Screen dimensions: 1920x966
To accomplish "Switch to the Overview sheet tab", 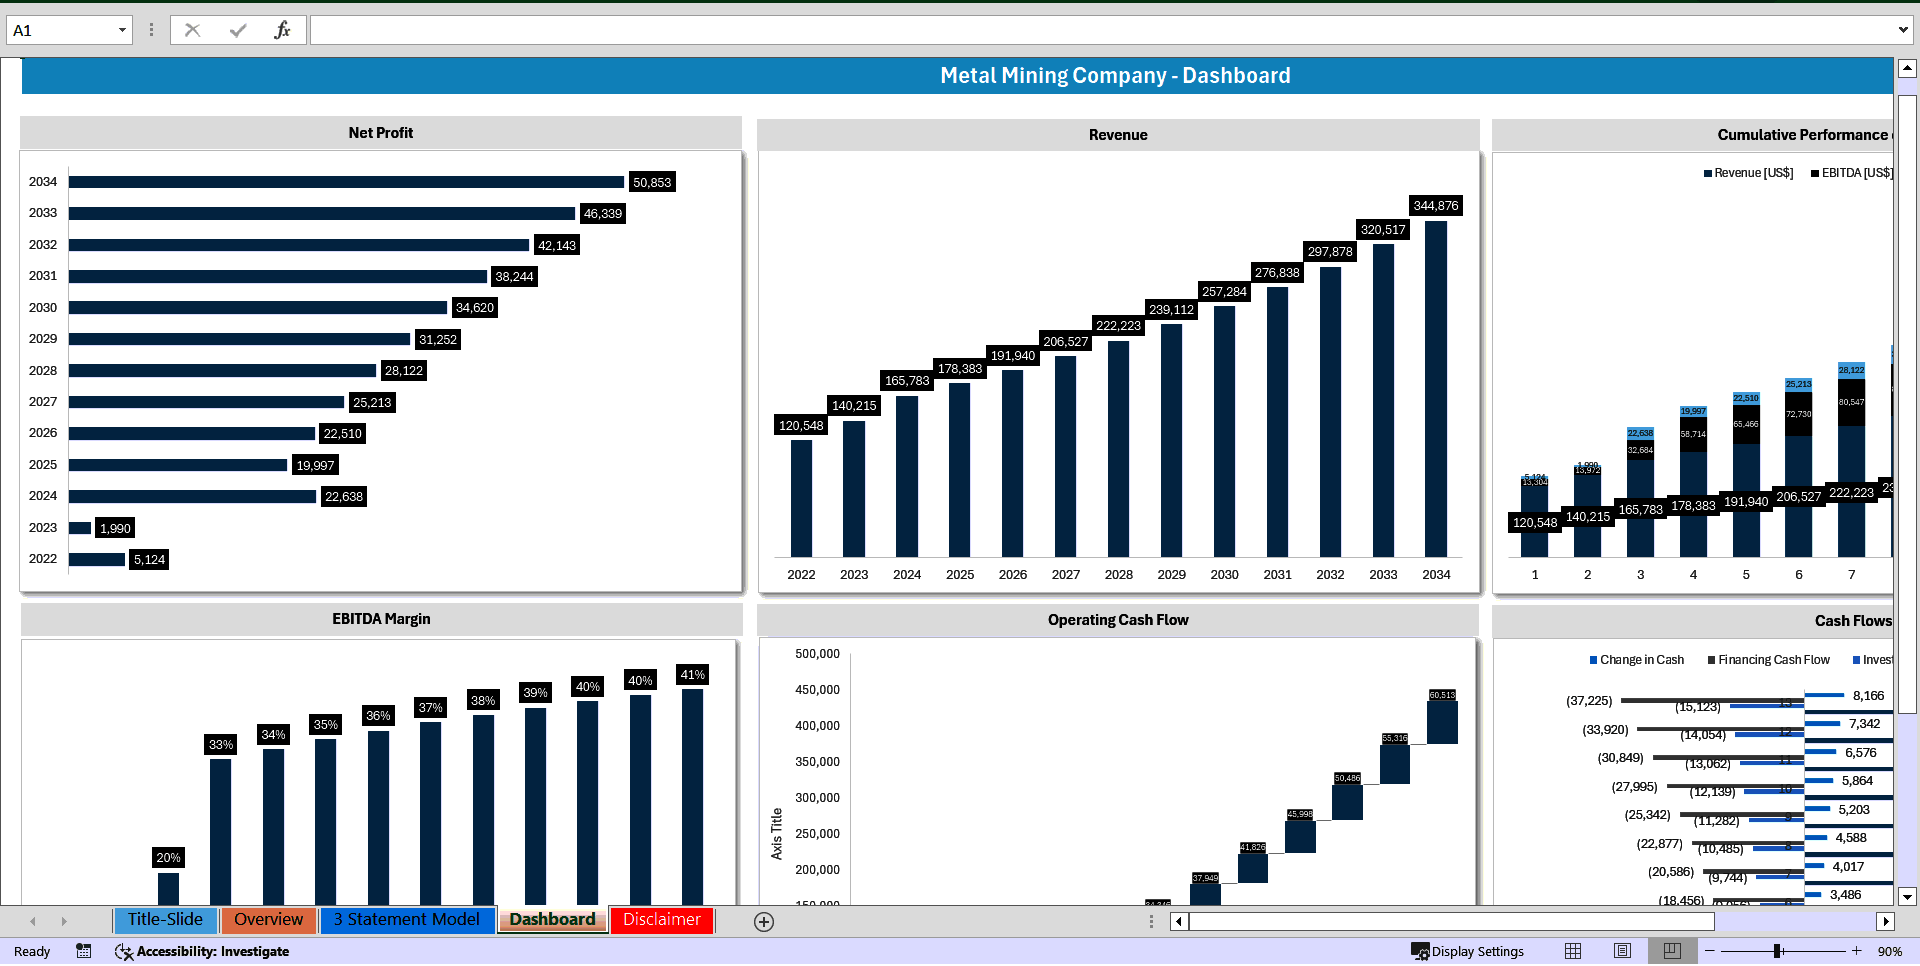I will pos(268,920).
